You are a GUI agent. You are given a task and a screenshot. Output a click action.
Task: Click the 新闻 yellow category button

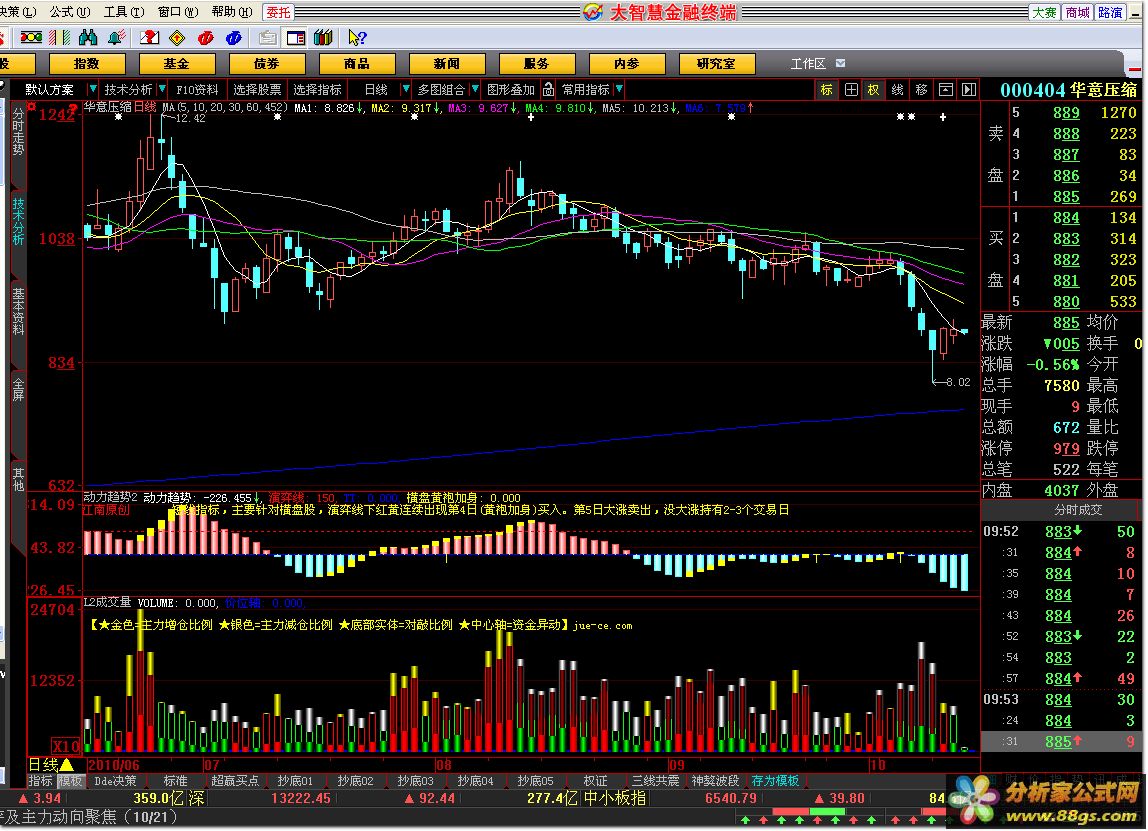click(447, 64)
